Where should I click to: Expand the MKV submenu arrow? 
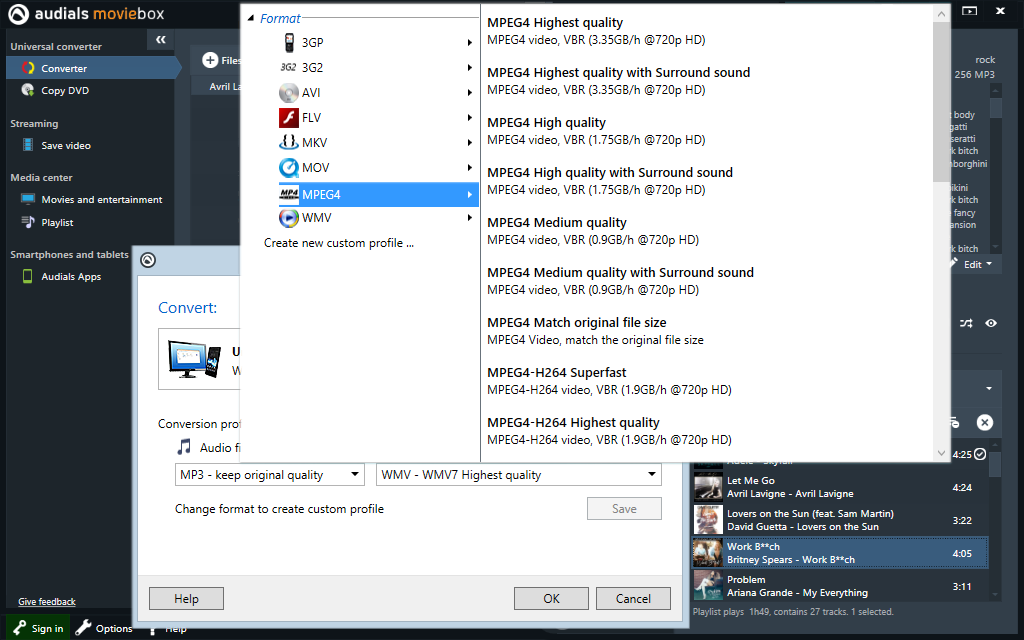(x=470, y=142)
